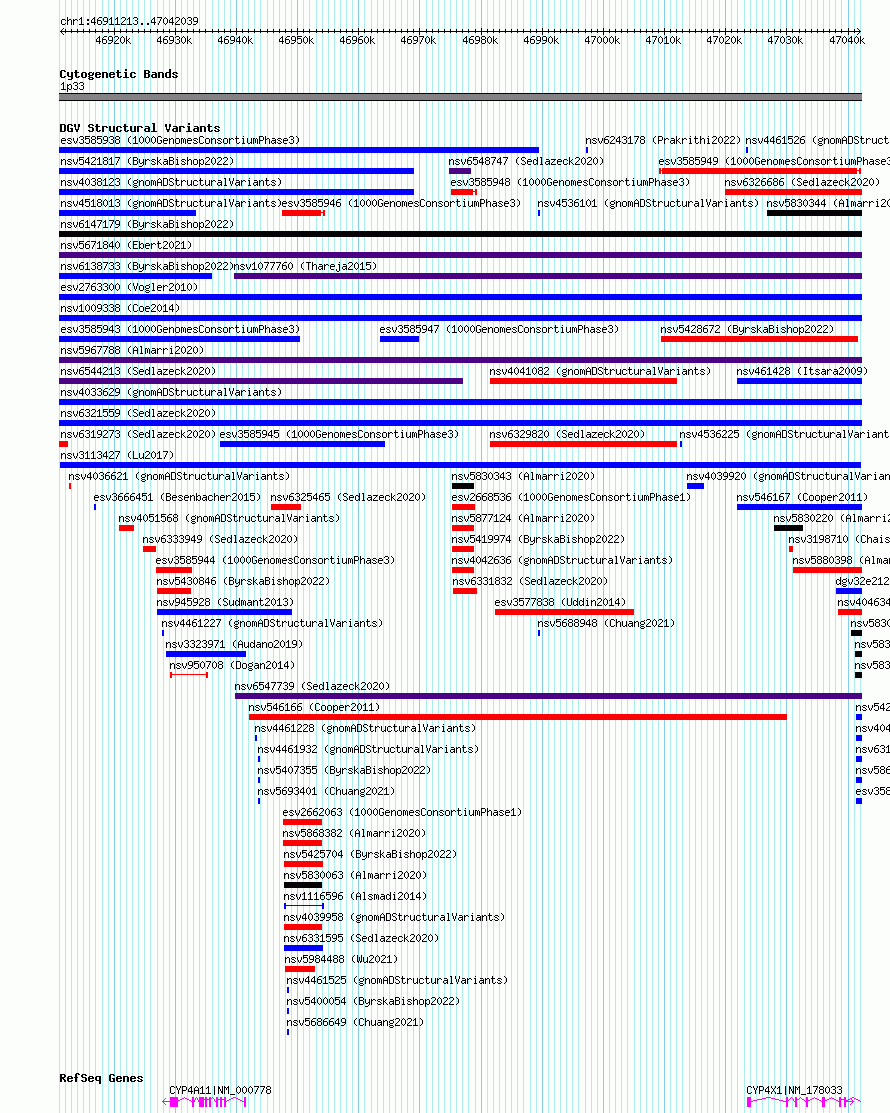Click the nsv6548747 (Sedlazeck2020) label

coord(526,161)
